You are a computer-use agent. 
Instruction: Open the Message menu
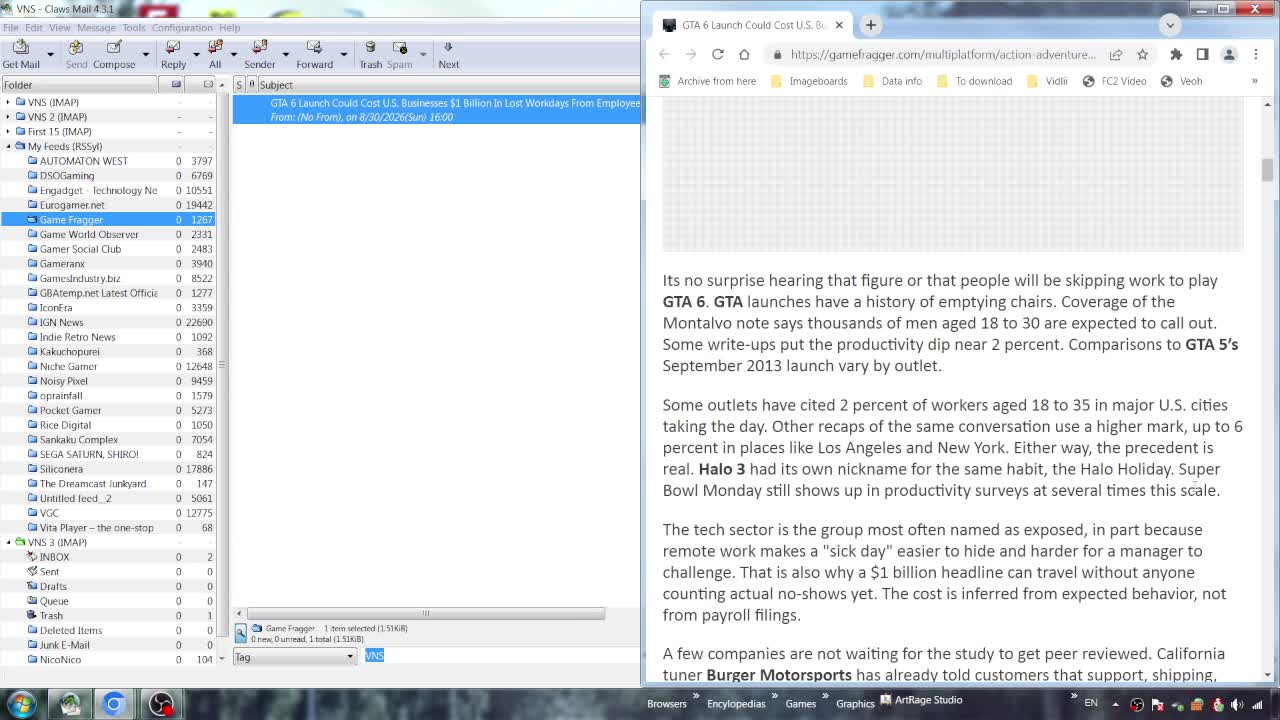96,28
